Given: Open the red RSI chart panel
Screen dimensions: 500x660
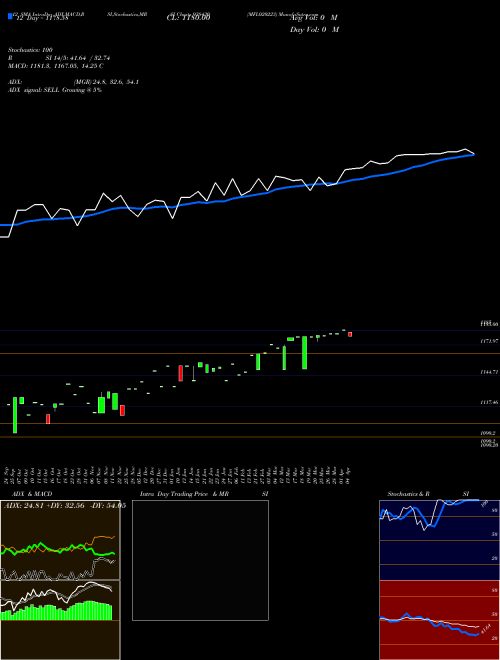Looking at the screenshot, I should (x=439, y=620).
